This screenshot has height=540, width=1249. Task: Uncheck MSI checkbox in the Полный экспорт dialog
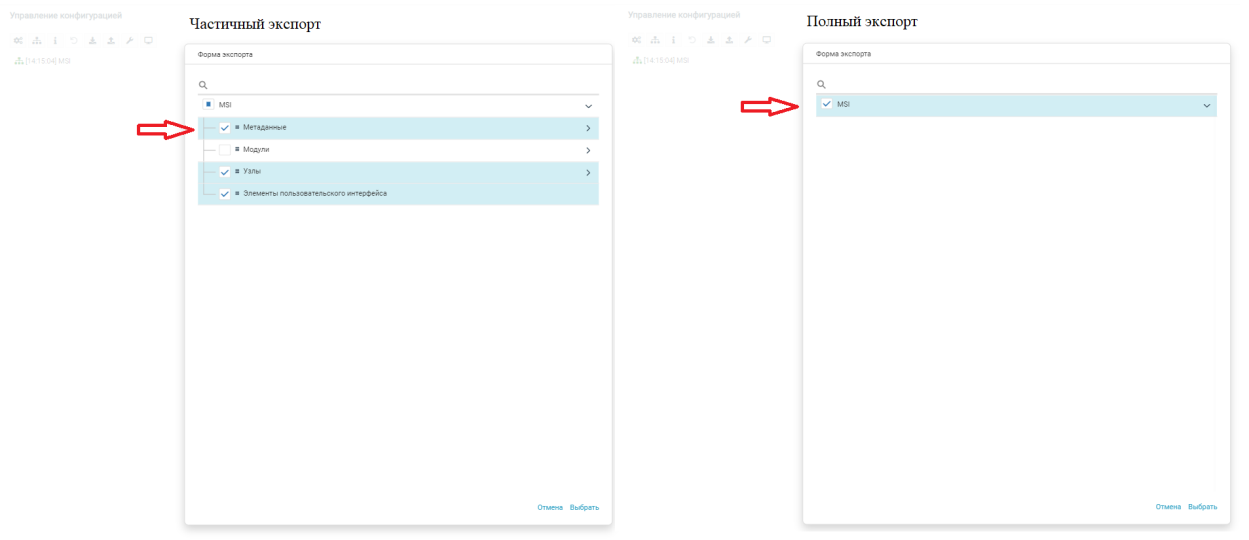tap(826, 105)
